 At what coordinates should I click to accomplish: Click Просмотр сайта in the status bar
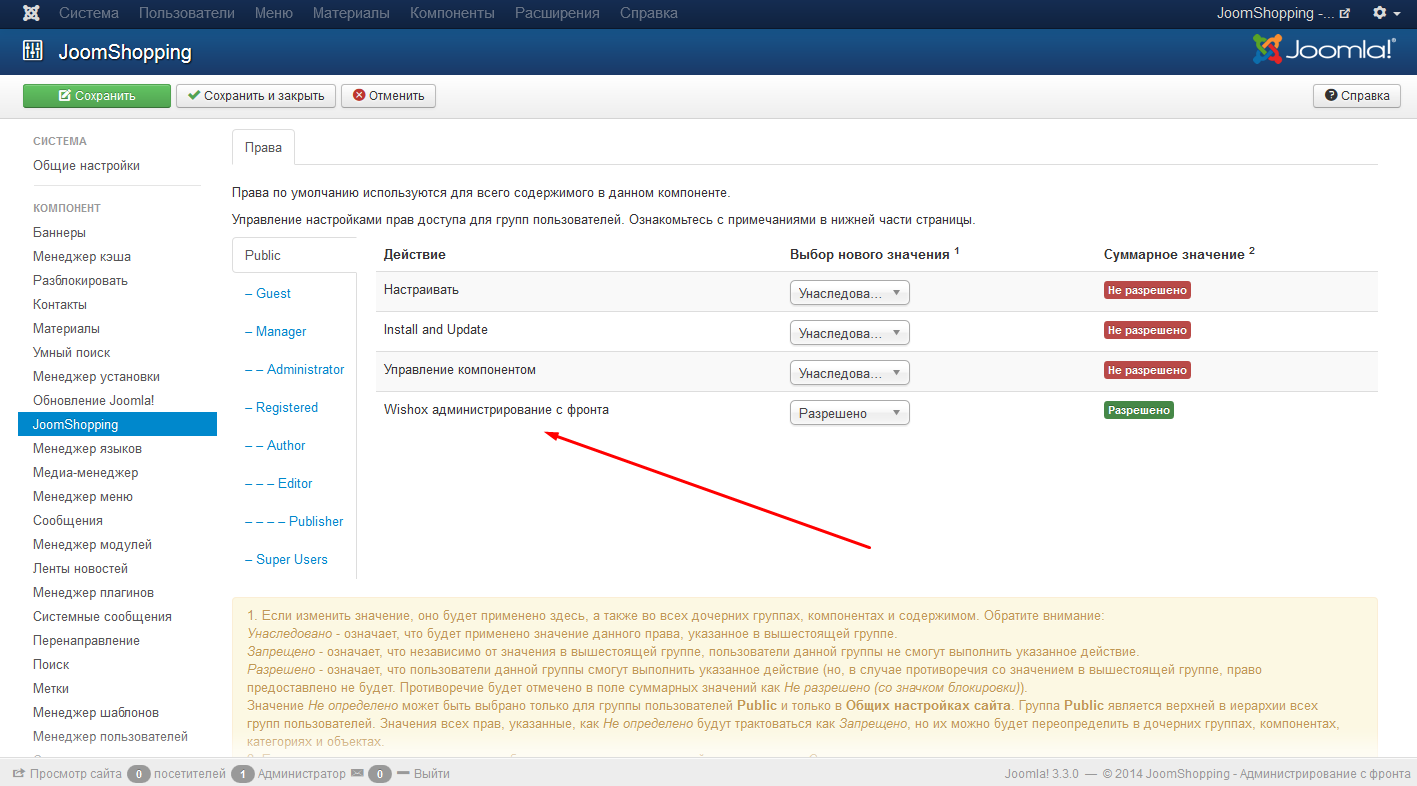click(x=66, y=774)
